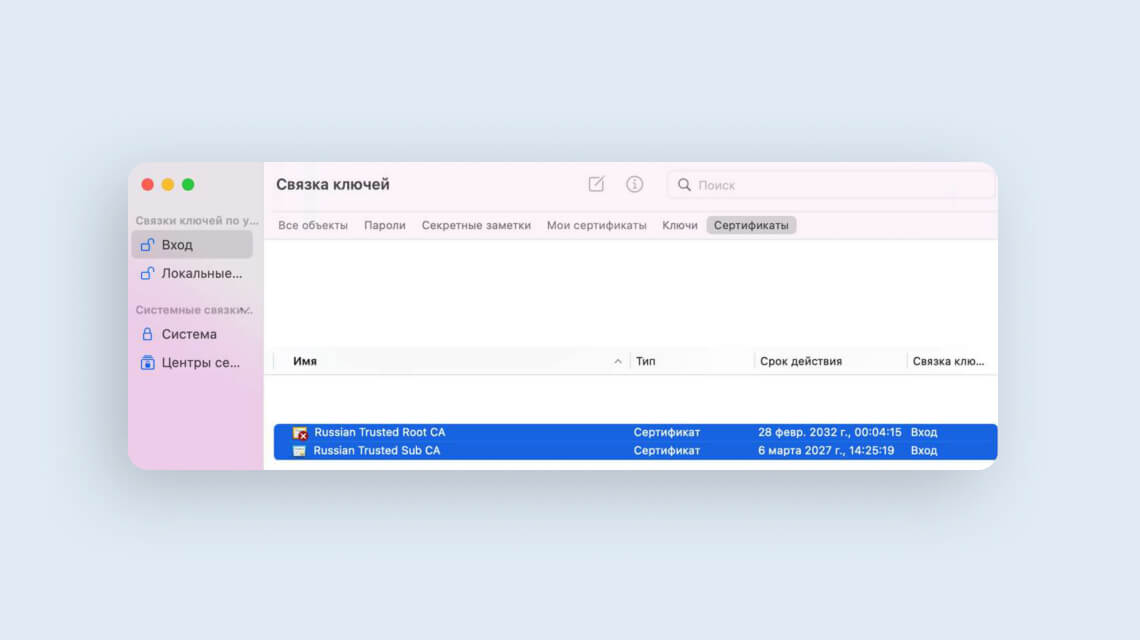Image resolution: width=1140 pixels, height=640 pixels.
Task: Switch to the Пароли tab
Action: point(385,225)
